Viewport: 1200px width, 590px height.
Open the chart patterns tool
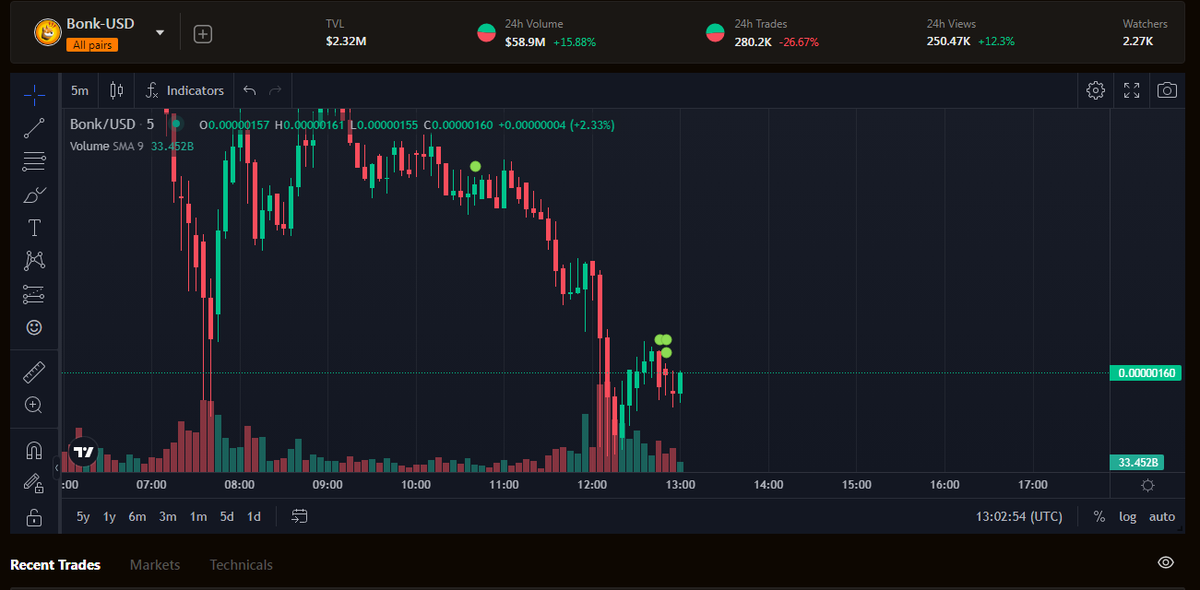click(34, 261)
